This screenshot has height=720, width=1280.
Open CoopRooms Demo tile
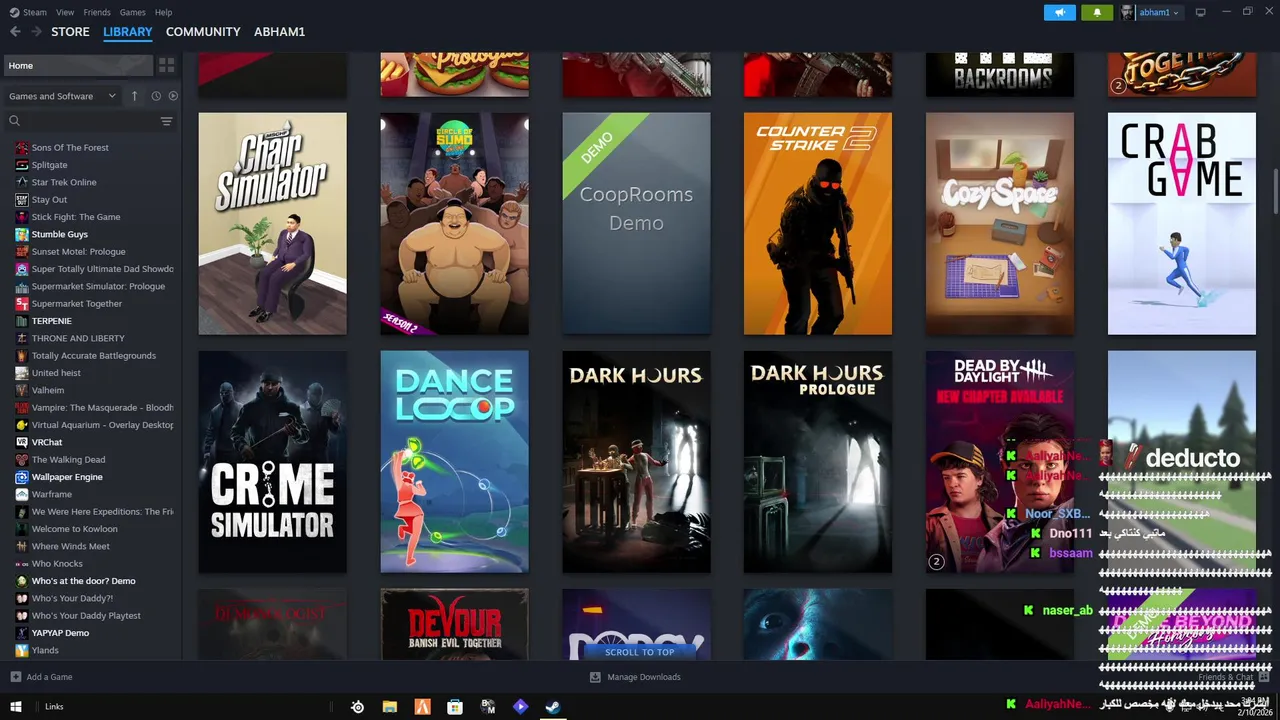tap(636, 223)
